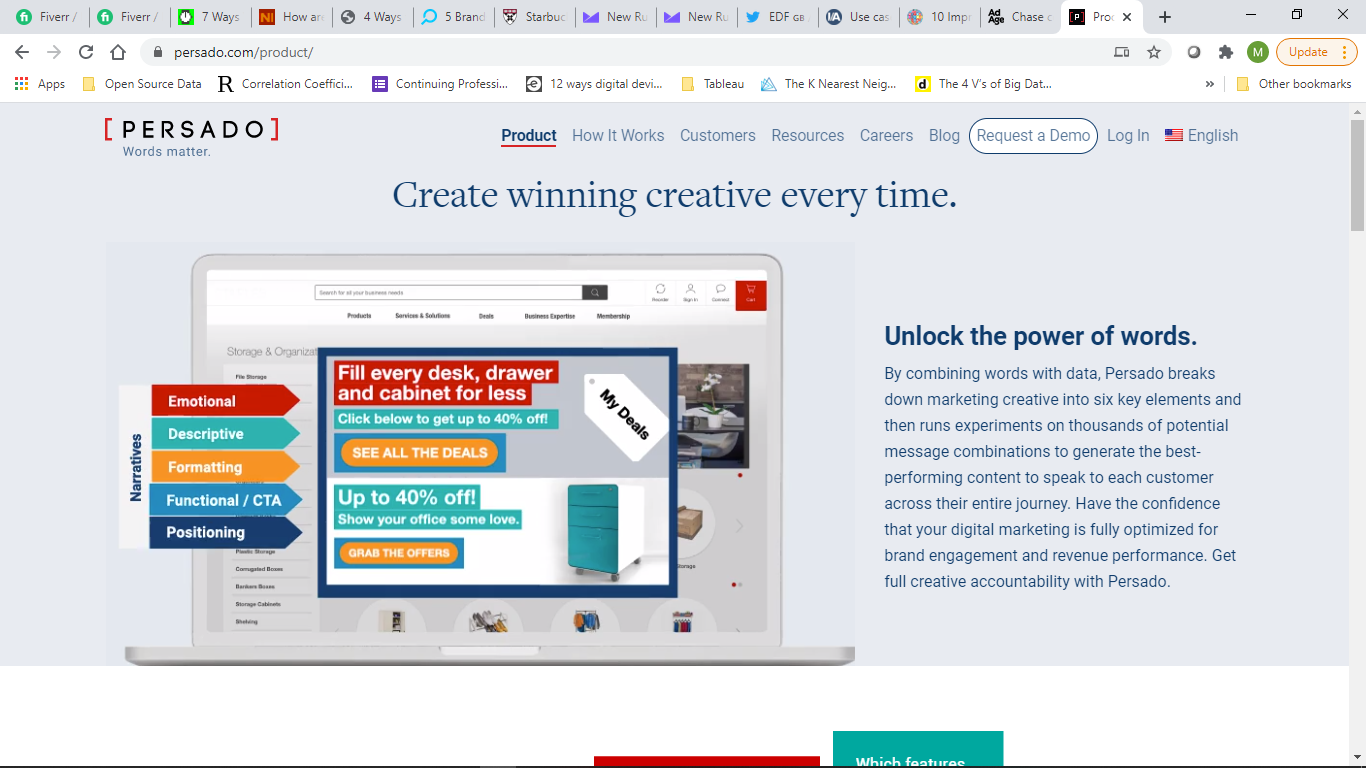
Task: Reload the Persado page
Action: click(x=86, y=52)
